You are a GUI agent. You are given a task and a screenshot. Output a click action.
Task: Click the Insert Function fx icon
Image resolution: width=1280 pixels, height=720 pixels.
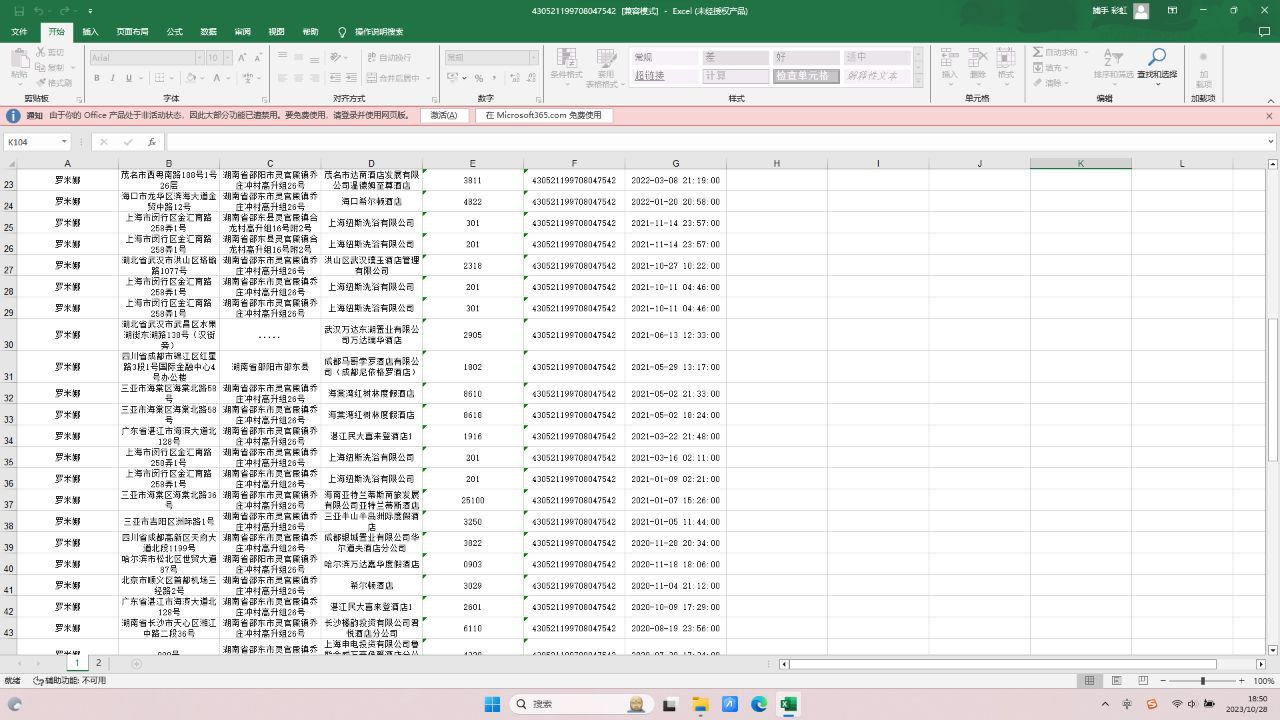click(152, 142)
